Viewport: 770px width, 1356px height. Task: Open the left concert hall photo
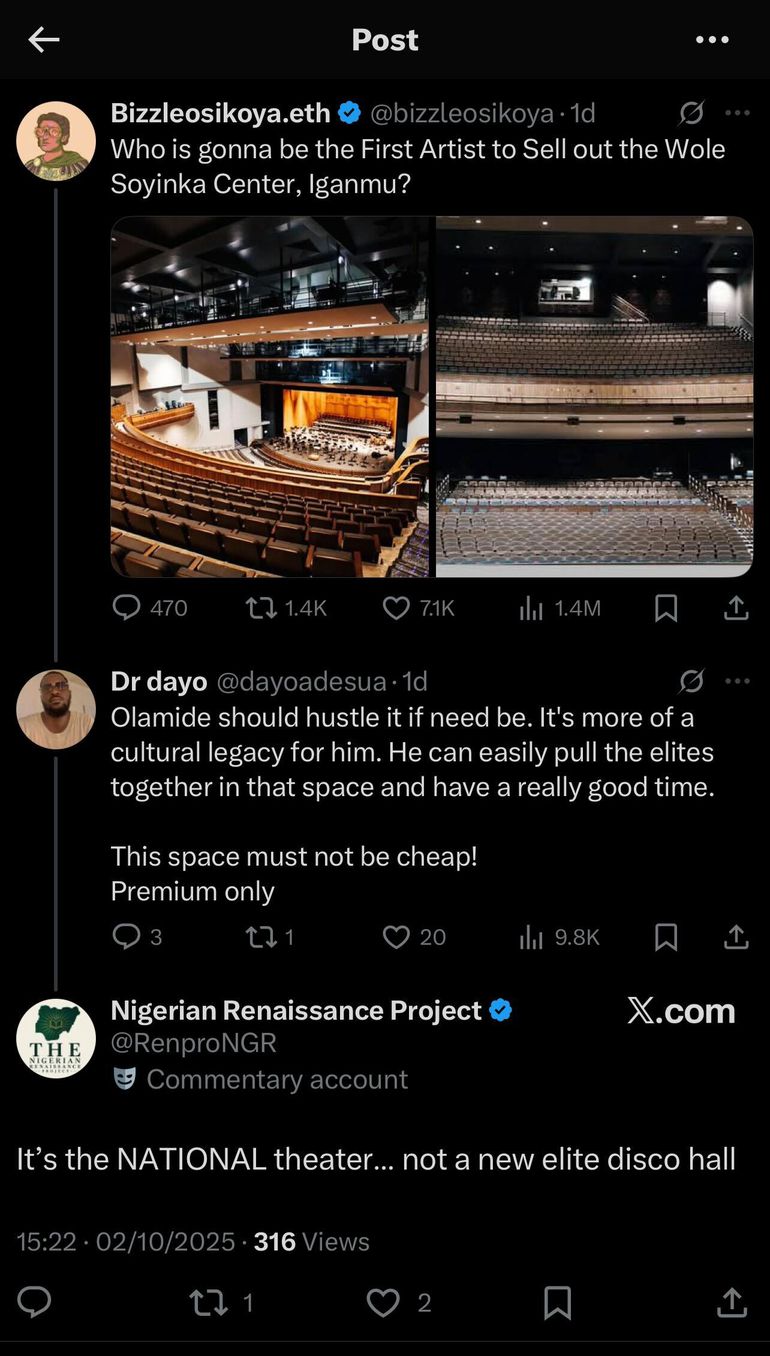(x=270, y=397)
